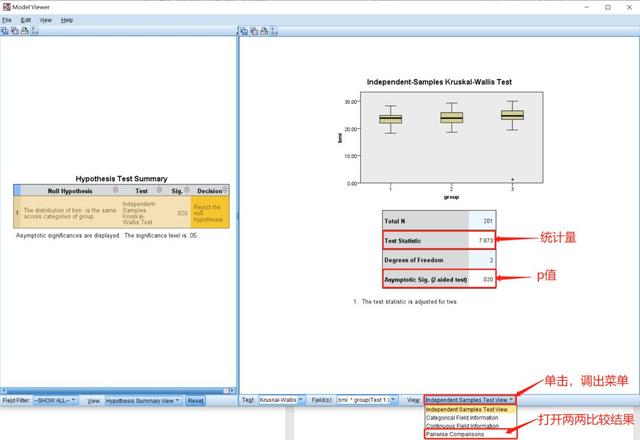
Task: Click fourth icon in left pane toolbar
Action: pyautogui.click(x=35, y=31)
